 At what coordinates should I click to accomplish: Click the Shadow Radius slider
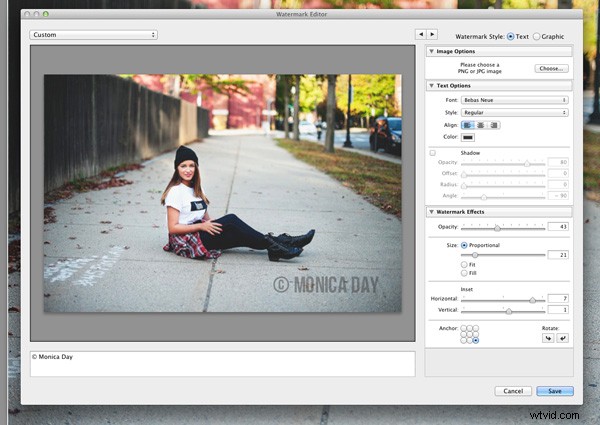464,186
